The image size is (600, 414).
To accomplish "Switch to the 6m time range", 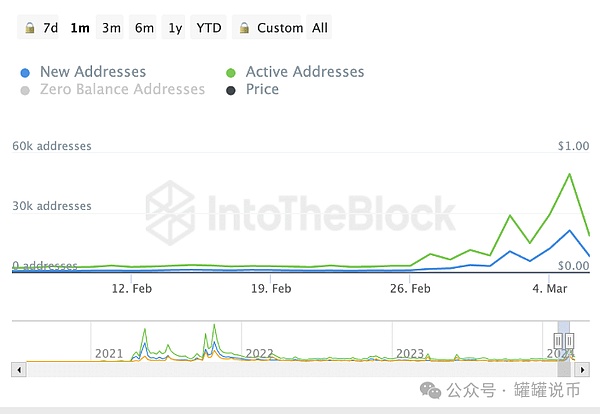I will click(x=144, y=28).
